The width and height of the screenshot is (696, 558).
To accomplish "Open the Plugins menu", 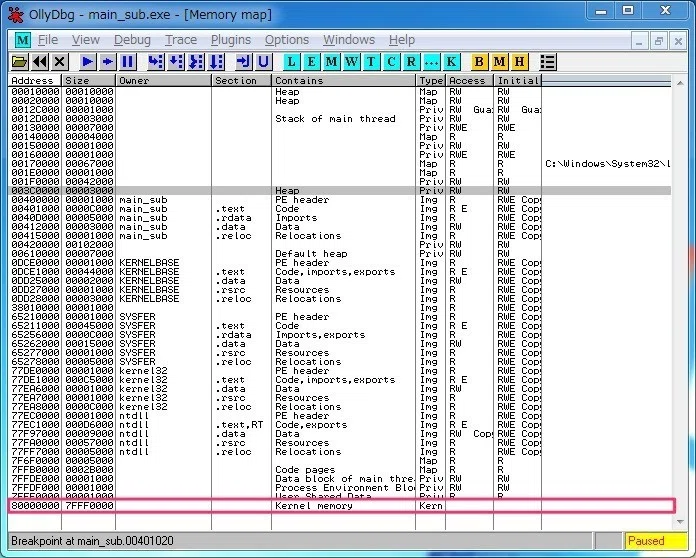I will pos(231,40).
